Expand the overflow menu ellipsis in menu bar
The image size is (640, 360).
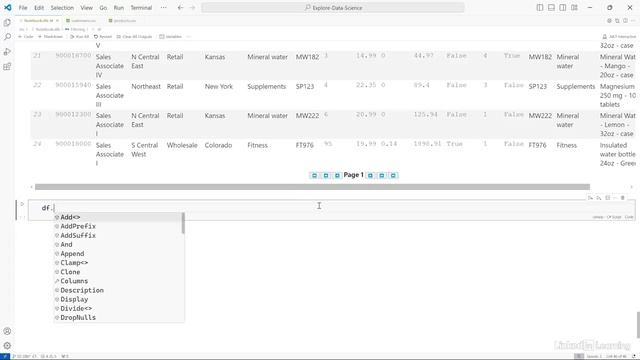(x=163, y=8)
